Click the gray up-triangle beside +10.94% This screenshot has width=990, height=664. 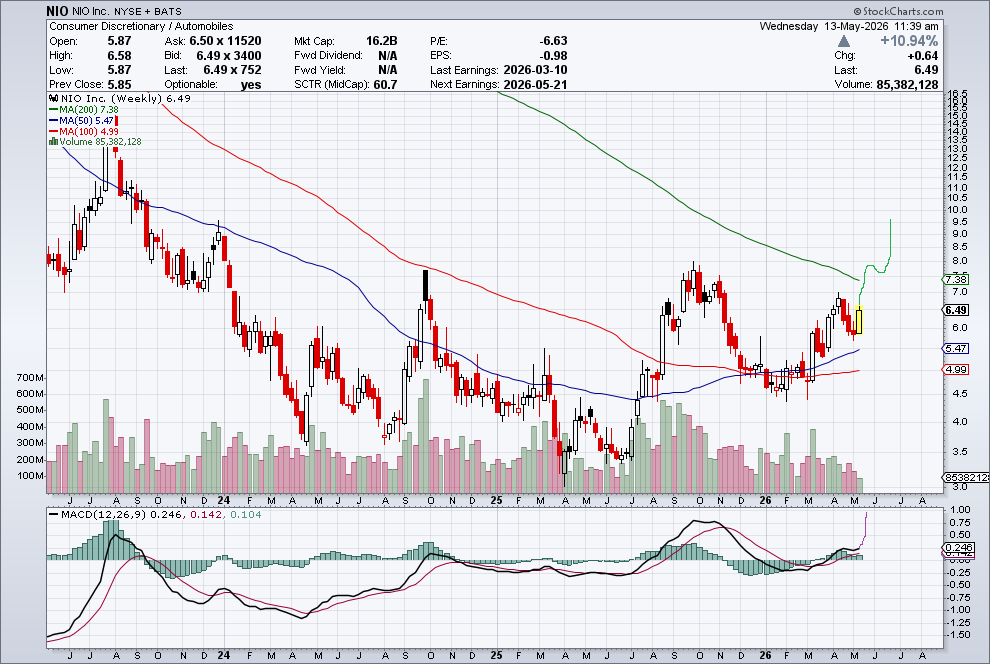pyautogui.click(x=844, y=42)
